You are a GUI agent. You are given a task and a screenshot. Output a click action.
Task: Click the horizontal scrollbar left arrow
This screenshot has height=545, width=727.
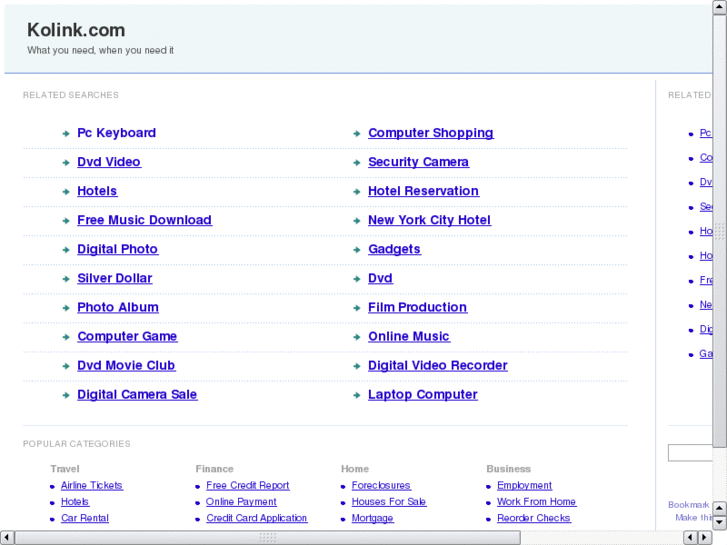click(x=7, y=538)
